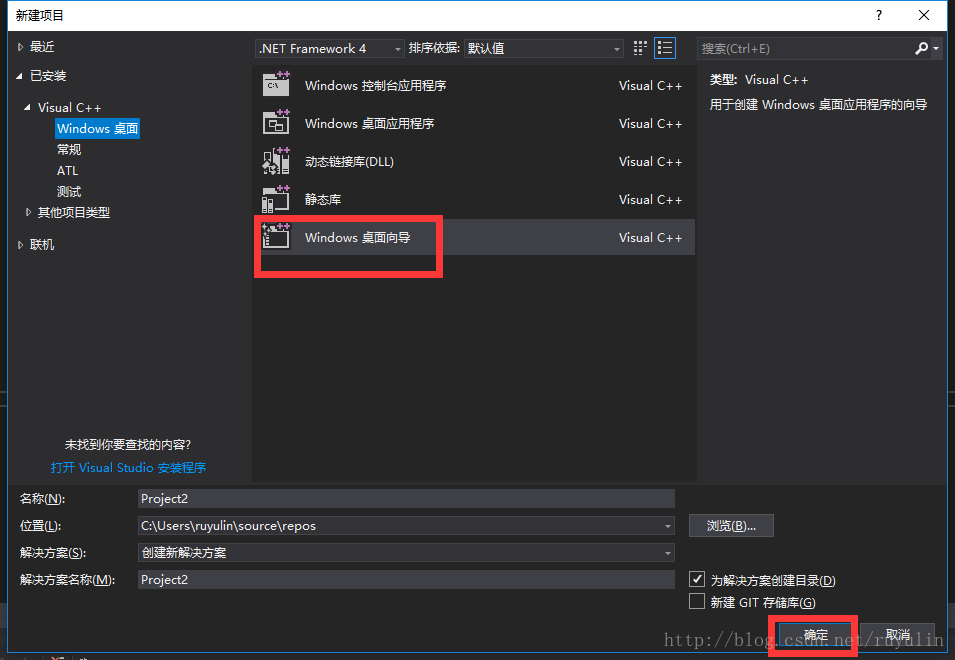This screenshot has height=660, width=955.
Task: Select the 静态库 template name
Action: click(x=323, y=200)
